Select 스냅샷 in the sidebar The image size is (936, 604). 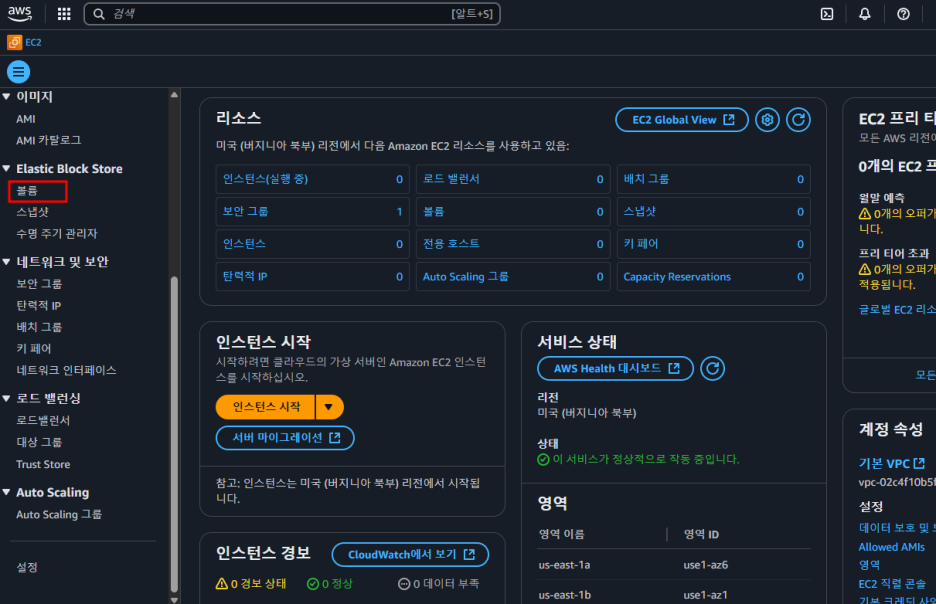pyautogui.click(x=32, y=212)
